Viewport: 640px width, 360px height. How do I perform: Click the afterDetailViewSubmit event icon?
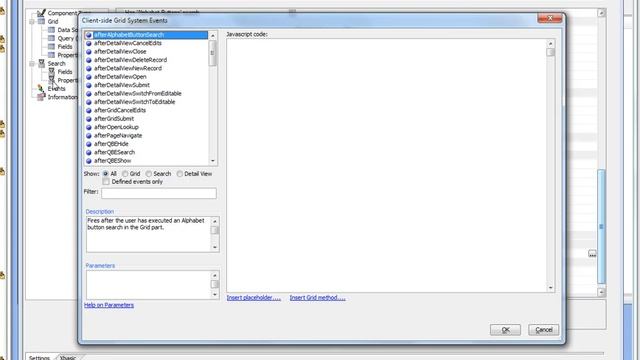point(89,85)
